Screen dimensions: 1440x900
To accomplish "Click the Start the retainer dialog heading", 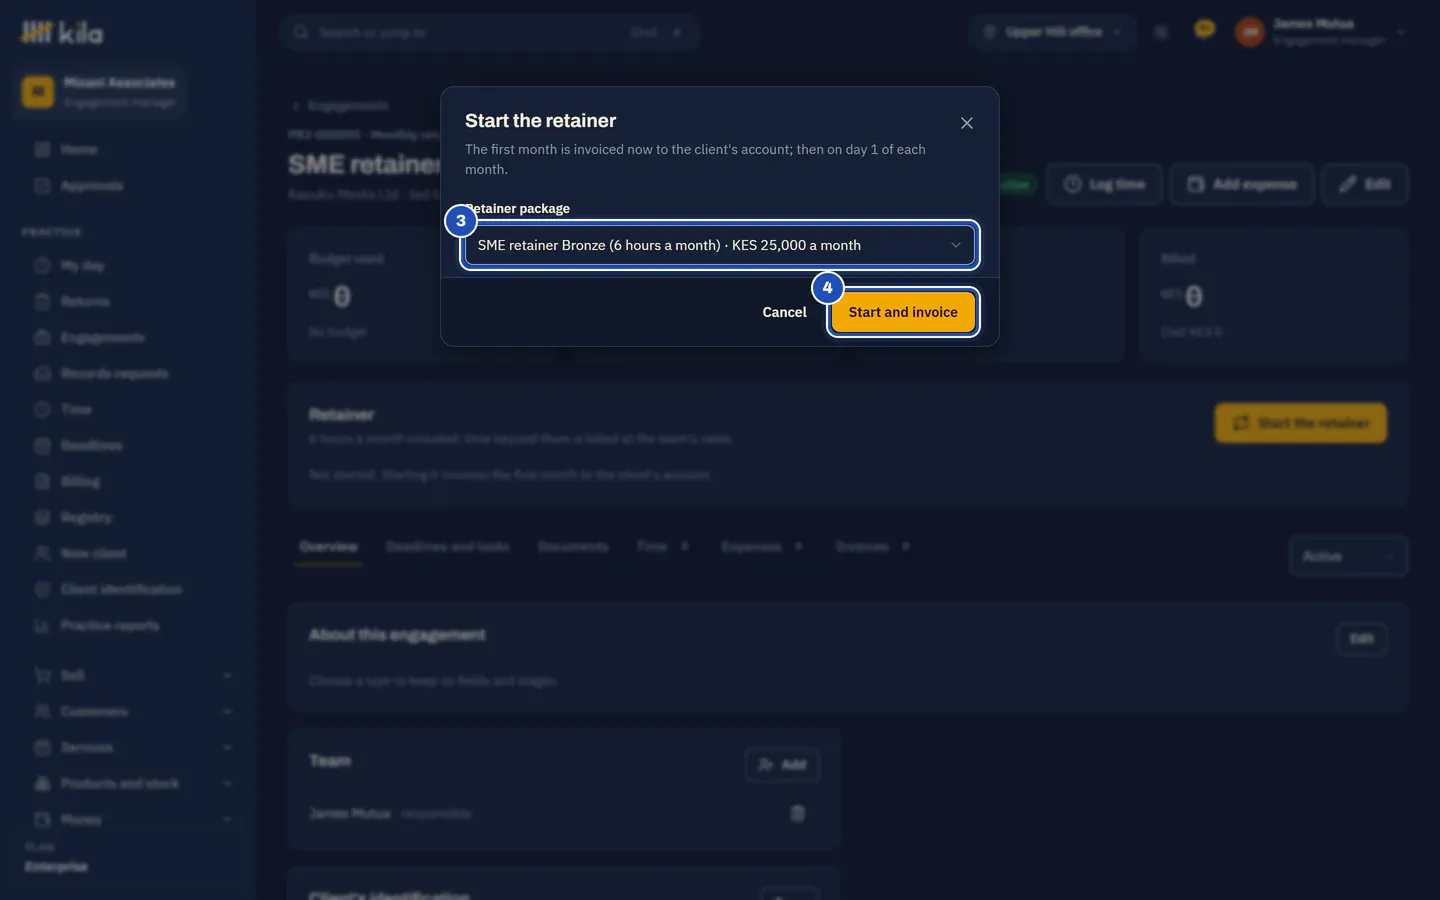I will coord(540,120).
